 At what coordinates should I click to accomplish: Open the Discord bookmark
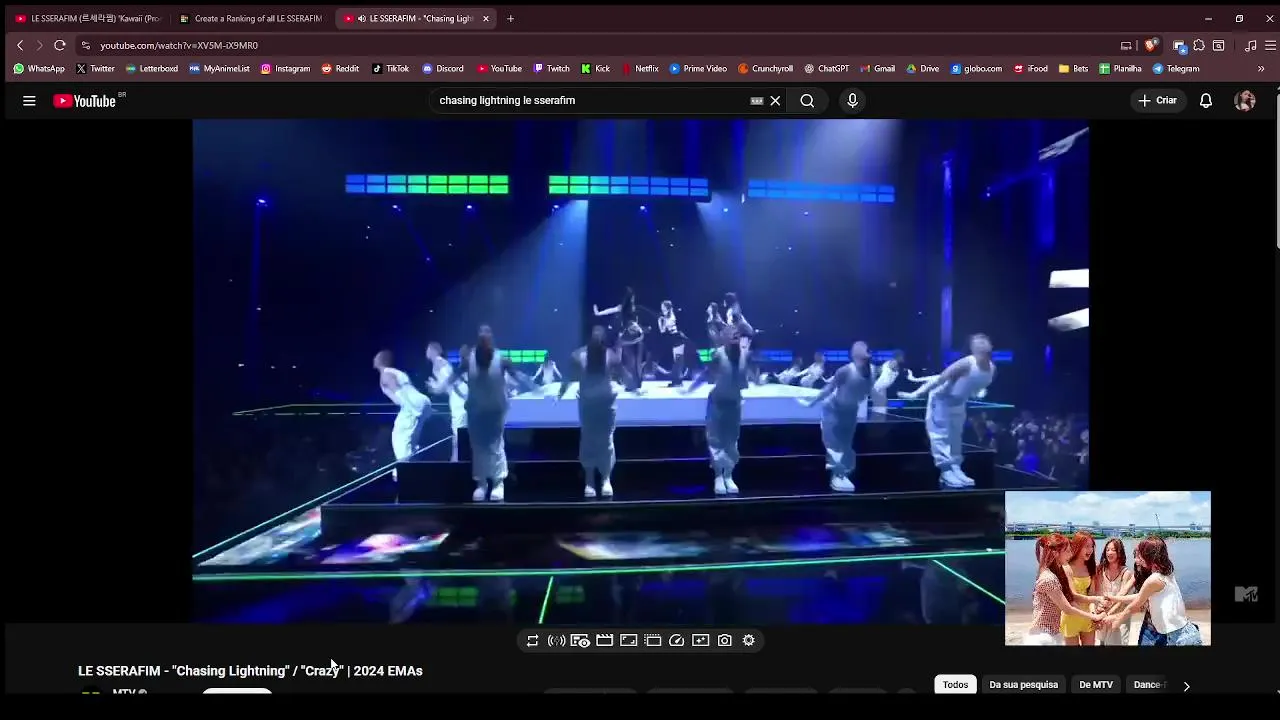pyautogui.click(x=442, y=69)
